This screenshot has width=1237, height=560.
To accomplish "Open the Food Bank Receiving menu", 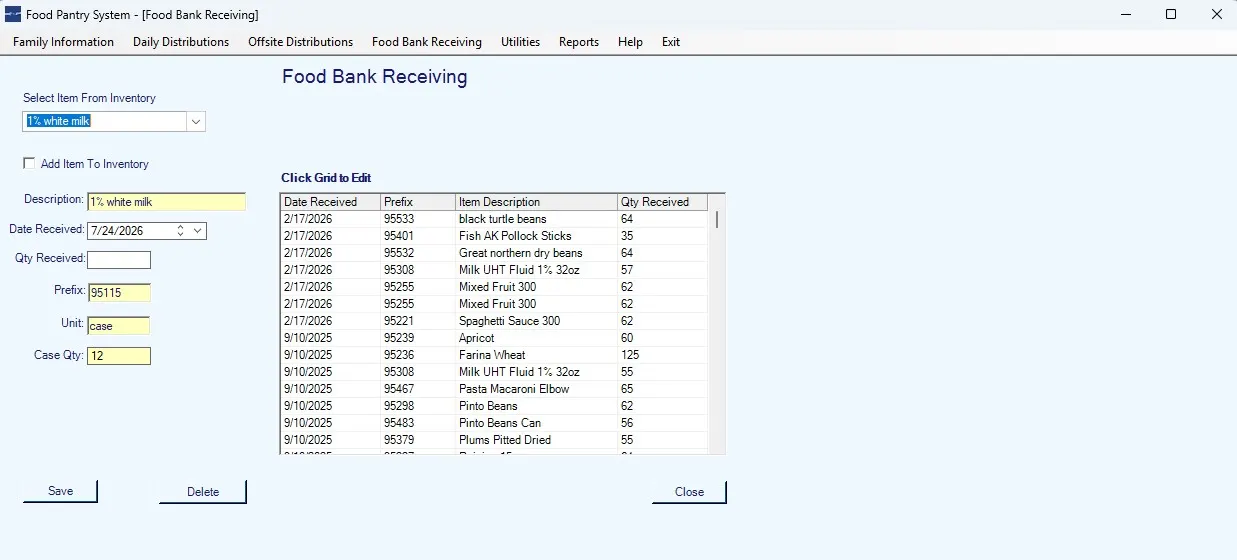I will (x=427, y=42).
